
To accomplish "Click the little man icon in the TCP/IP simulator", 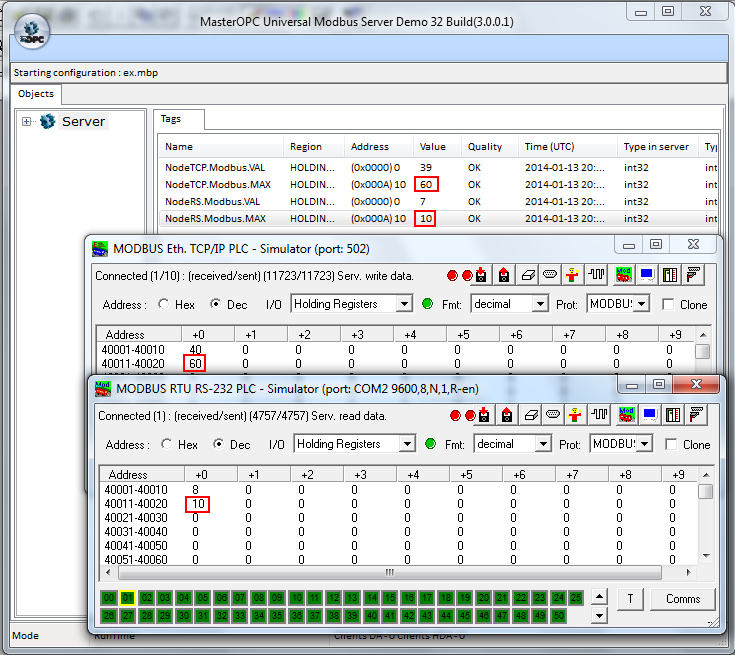I will pyautogui.click(x=572, y=275).
